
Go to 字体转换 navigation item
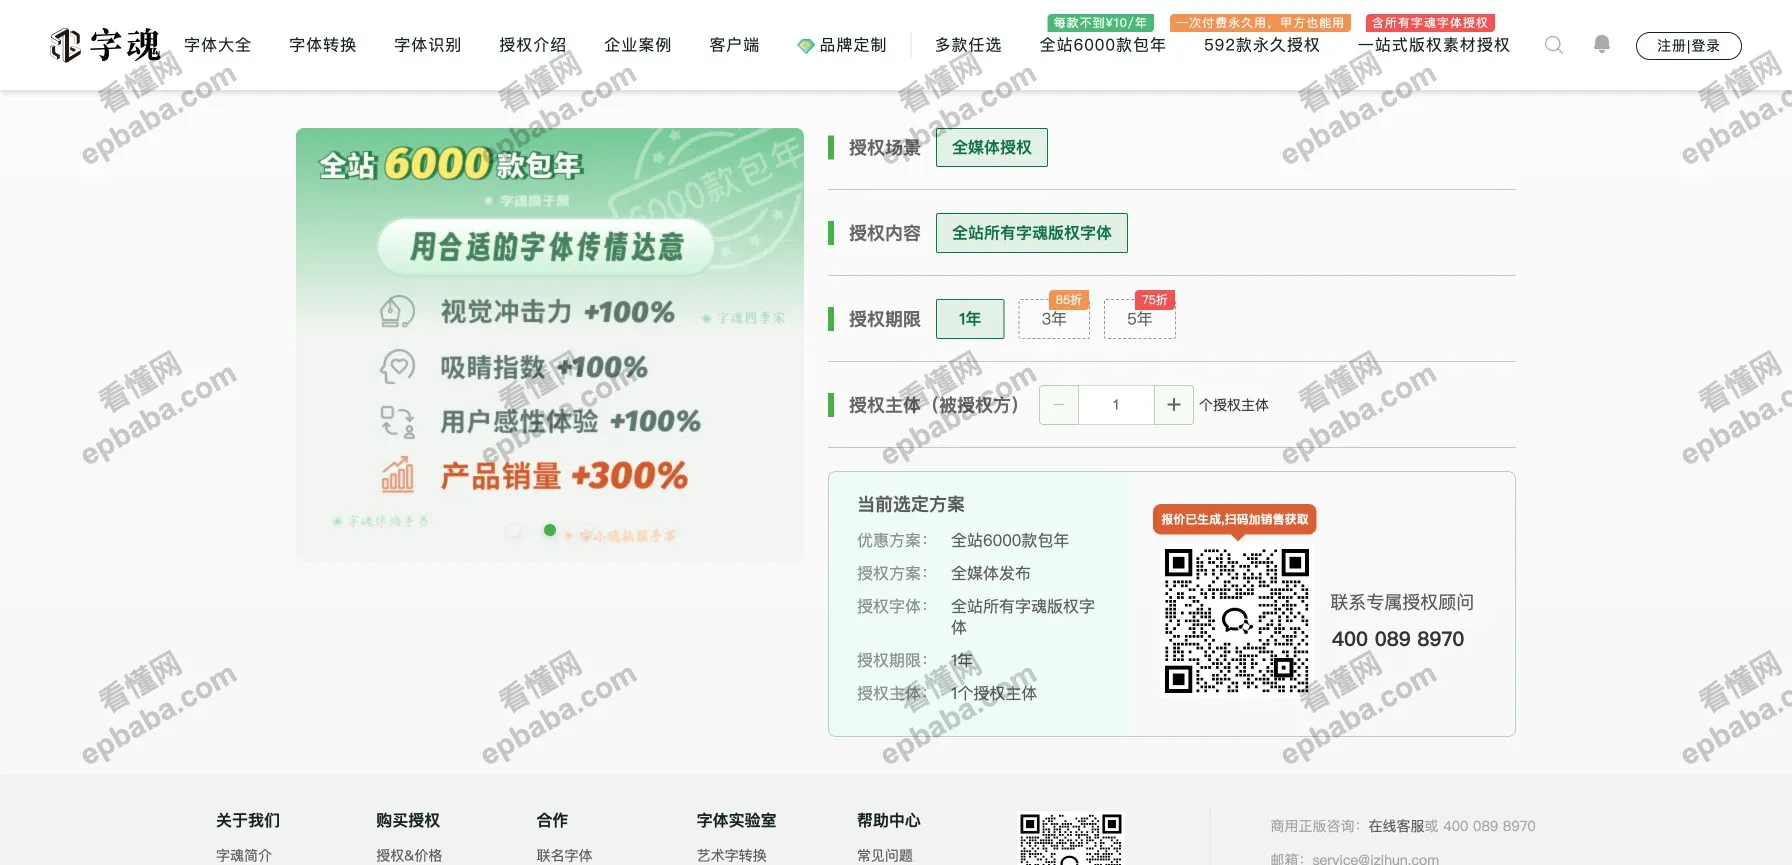coord(323,45)
